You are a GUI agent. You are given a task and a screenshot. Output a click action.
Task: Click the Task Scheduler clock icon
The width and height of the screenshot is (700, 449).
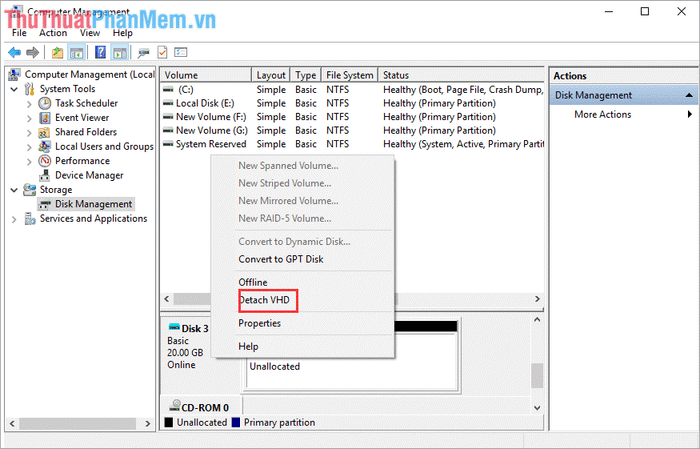tap(45, 104)
